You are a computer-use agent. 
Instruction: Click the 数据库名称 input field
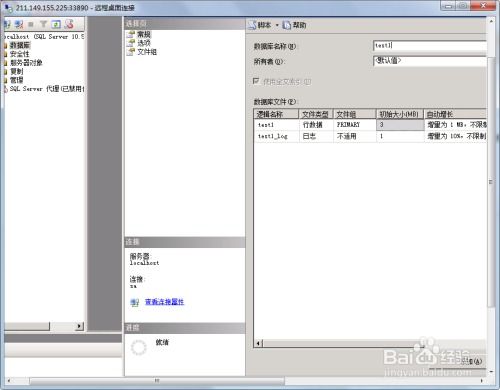[430, 45]
